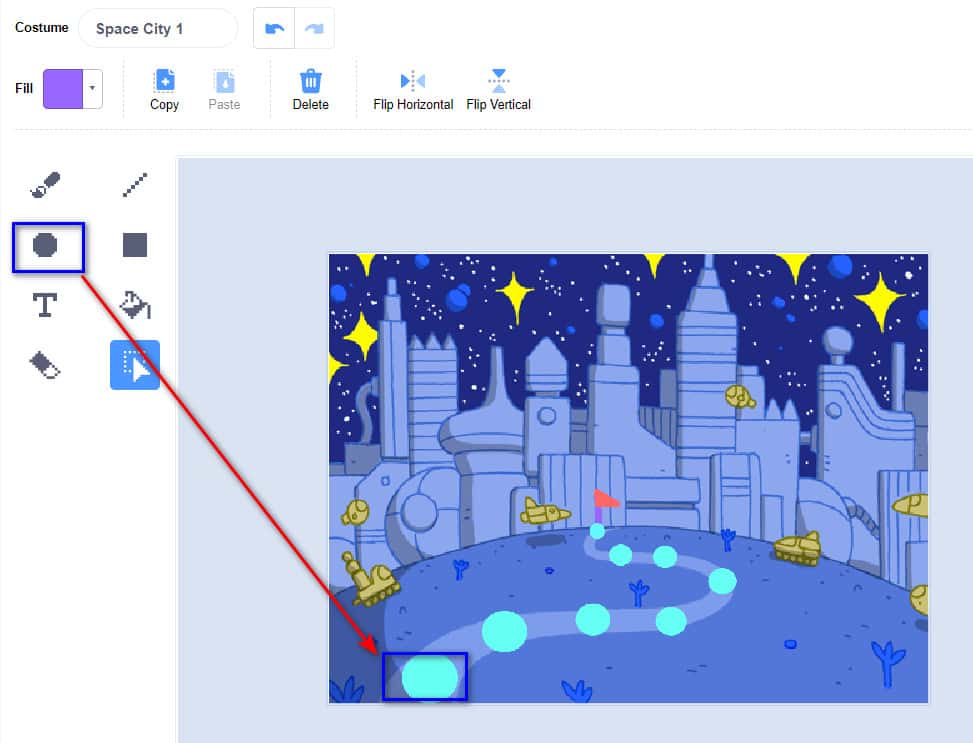Click the cyan circle inside the blue box

pos(430,677)
